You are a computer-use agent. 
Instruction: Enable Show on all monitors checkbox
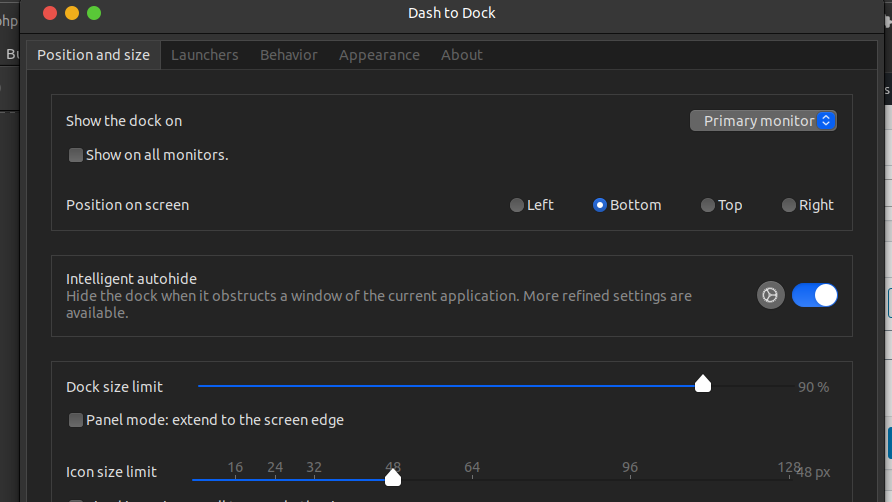[76, 155]
